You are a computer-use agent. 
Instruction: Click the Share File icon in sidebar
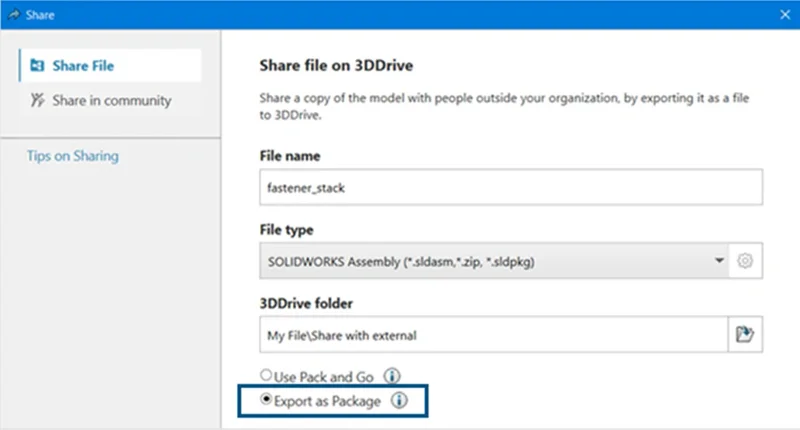pyautogui.click(x=38, y=66)
